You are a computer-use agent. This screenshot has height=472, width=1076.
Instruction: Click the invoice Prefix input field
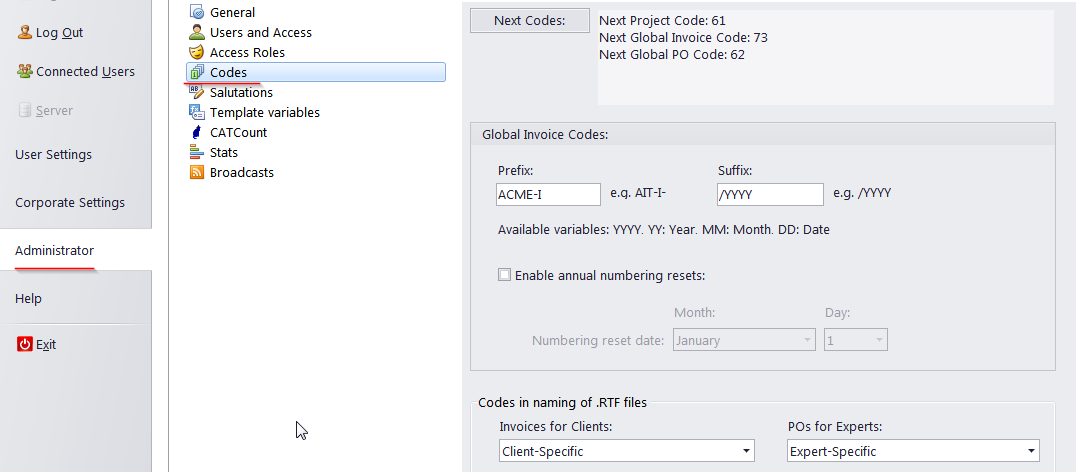click(548, 194)
